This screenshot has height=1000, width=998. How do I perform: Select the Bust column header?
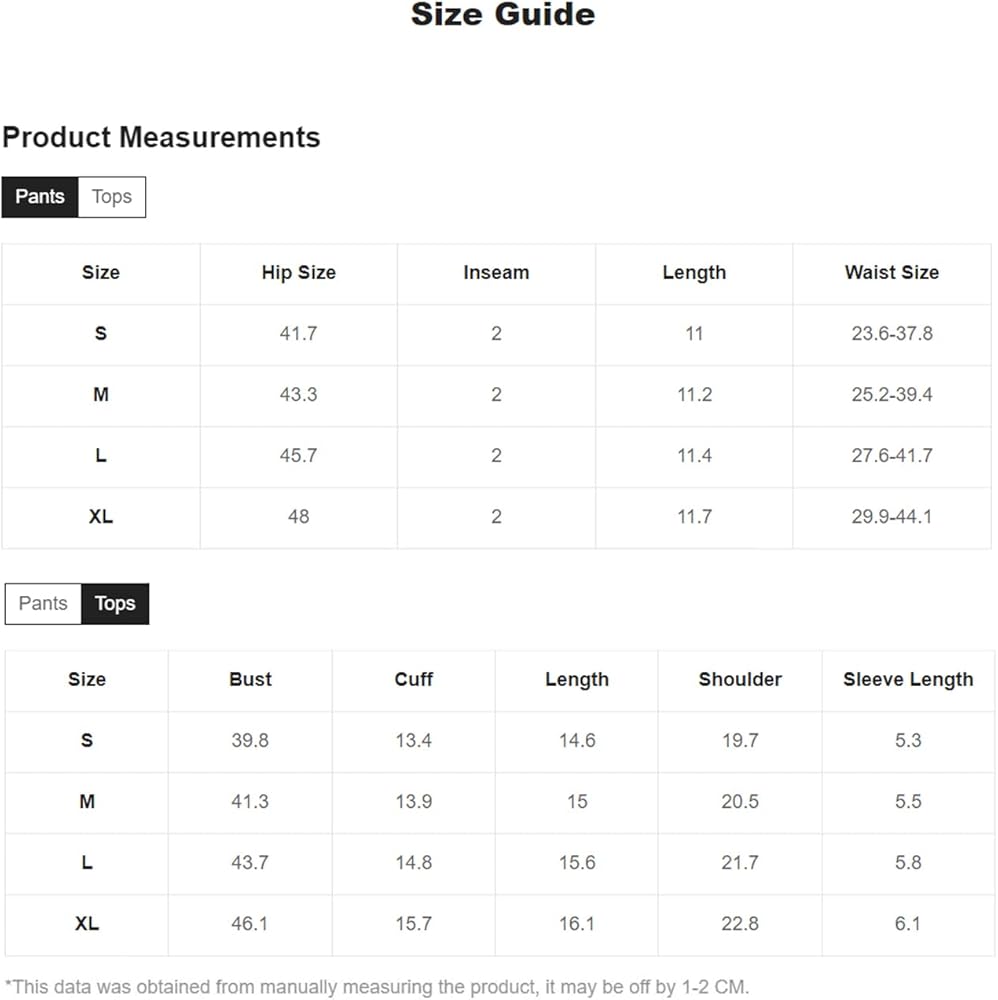[250, 680]
